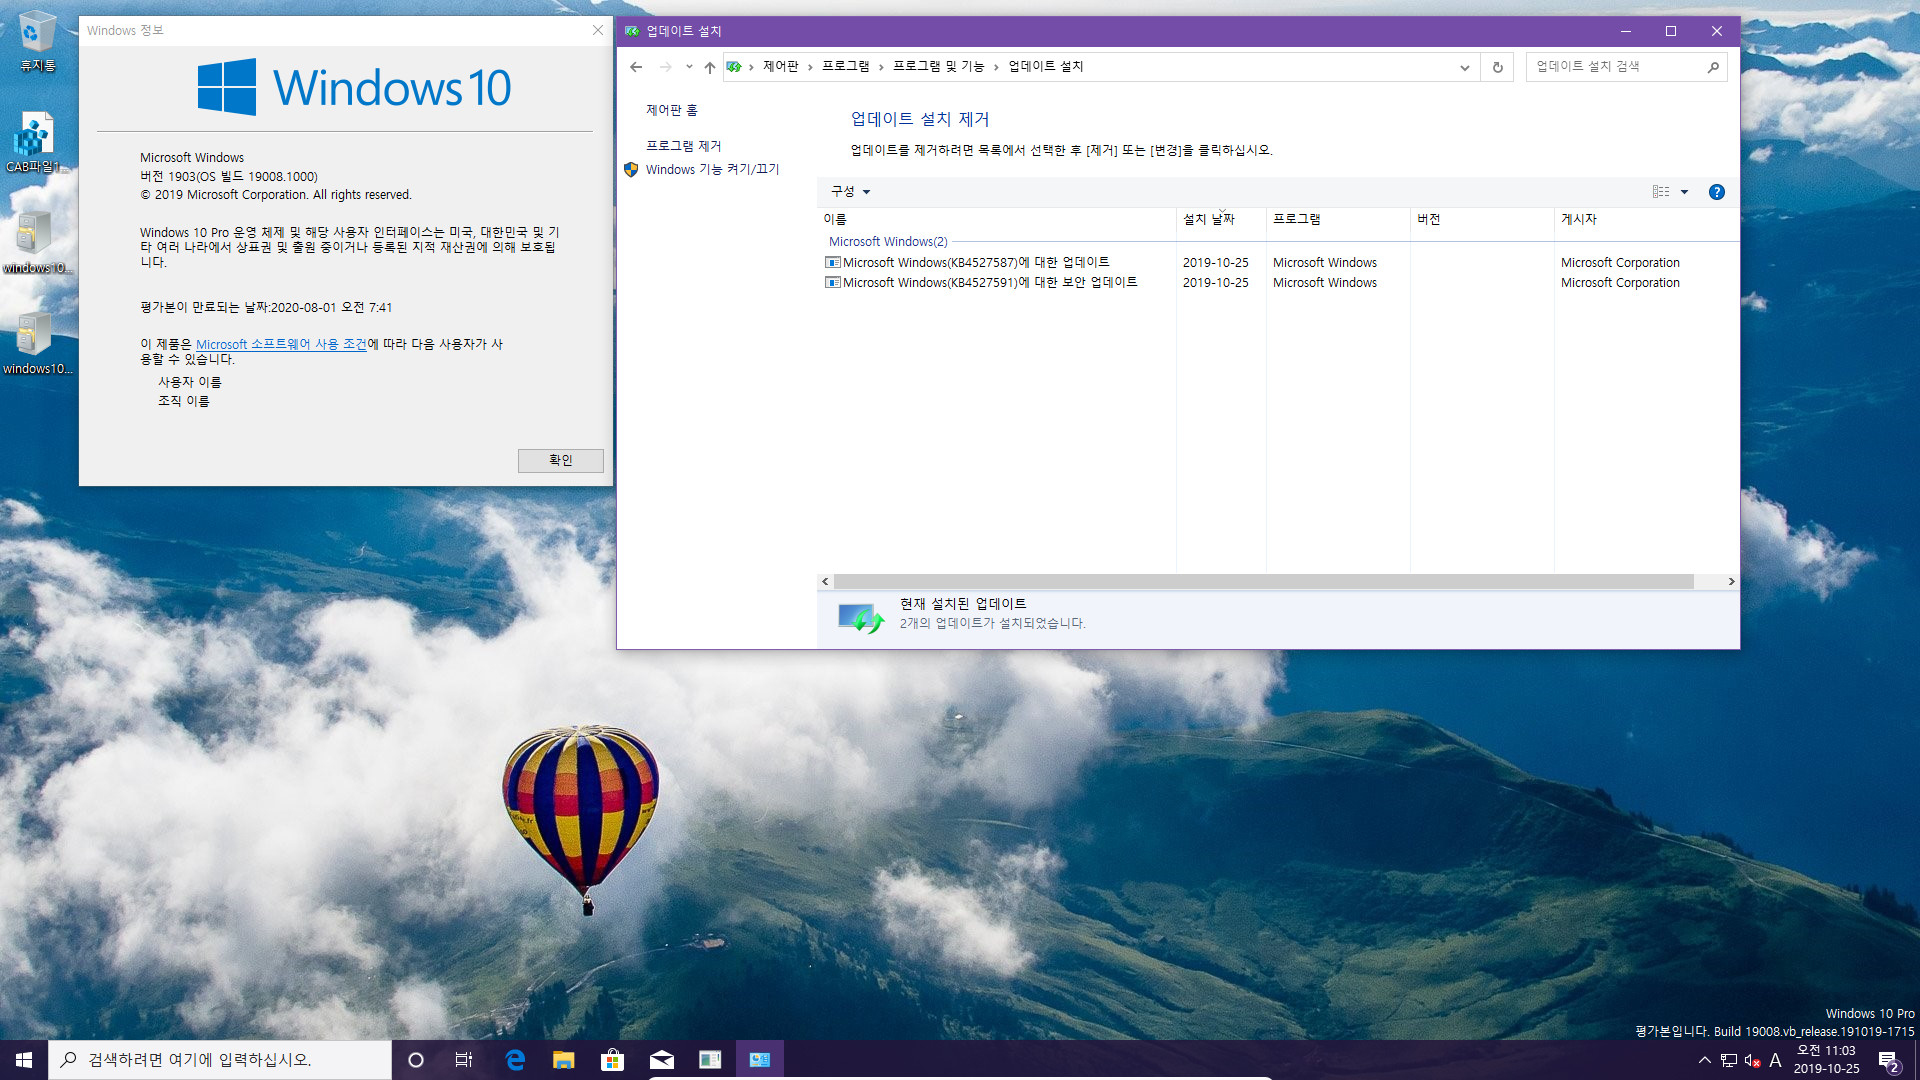
Task: Click the horizontal scrollbar thumb
Action: pos(1263,582)
